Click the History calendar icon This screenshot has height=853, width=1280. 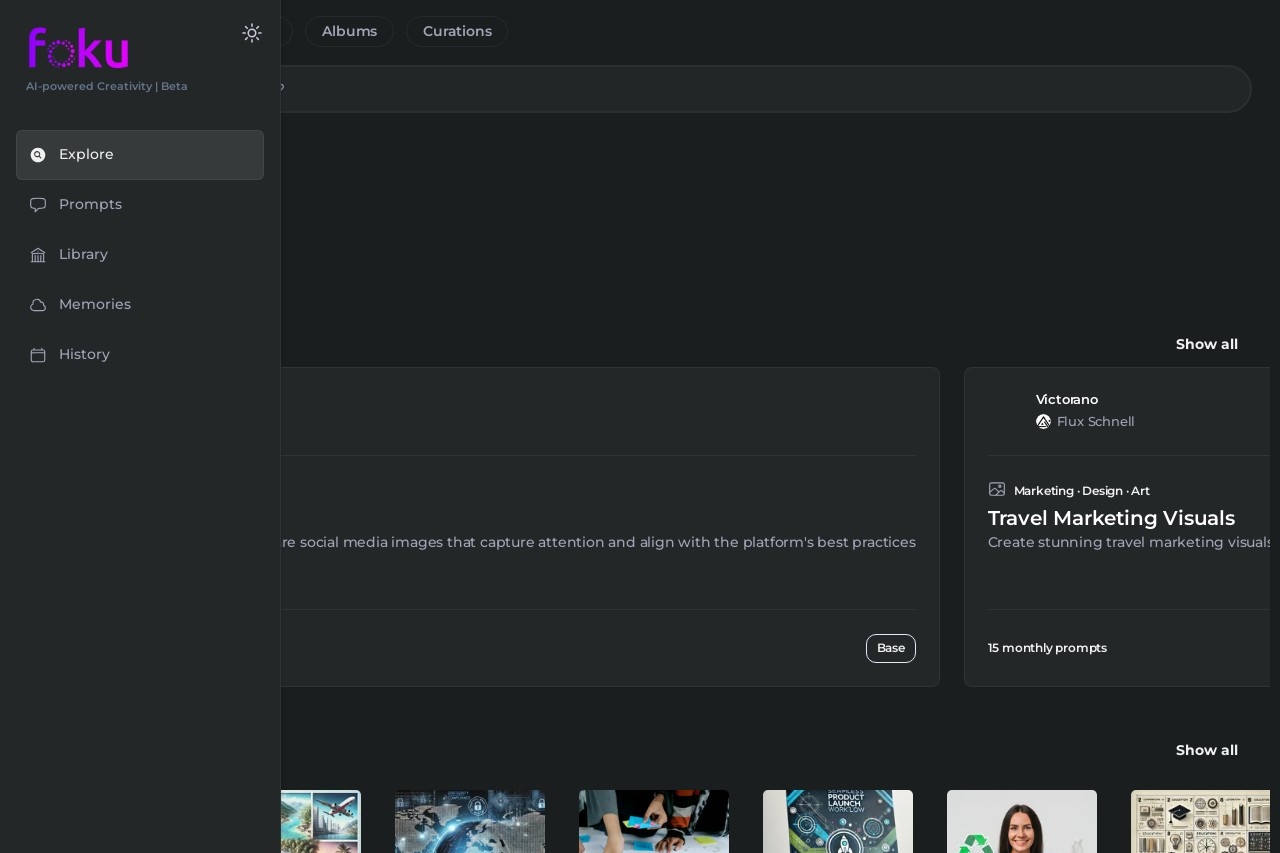[x=38, y=355]
